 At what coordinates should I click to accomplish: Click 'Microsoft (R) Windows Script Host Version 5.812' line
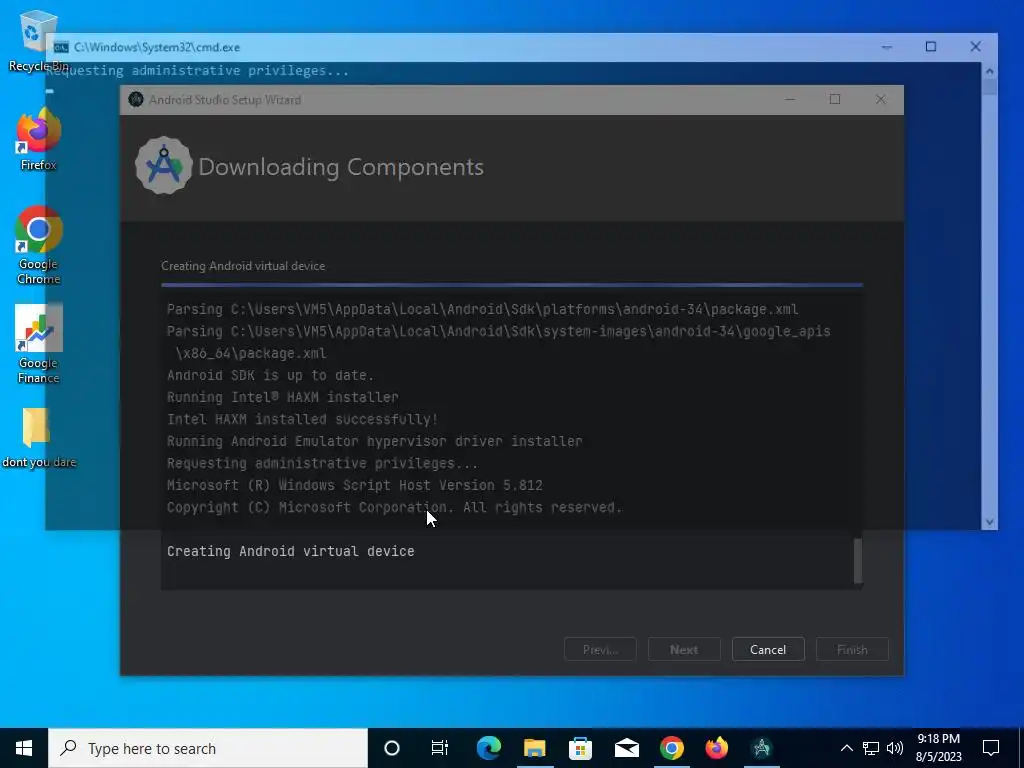tap(355, 485)
